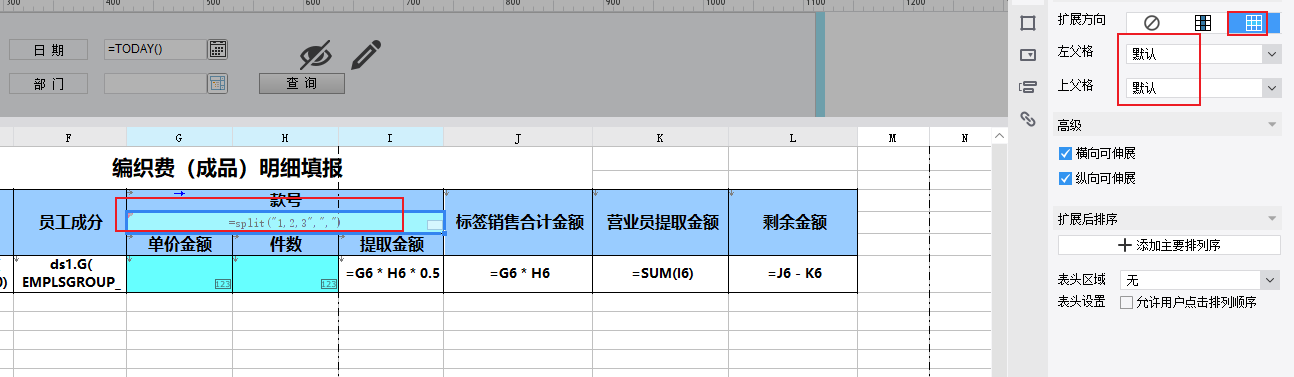Choose the horizontal expansion direction icon

coord(1254,22)
